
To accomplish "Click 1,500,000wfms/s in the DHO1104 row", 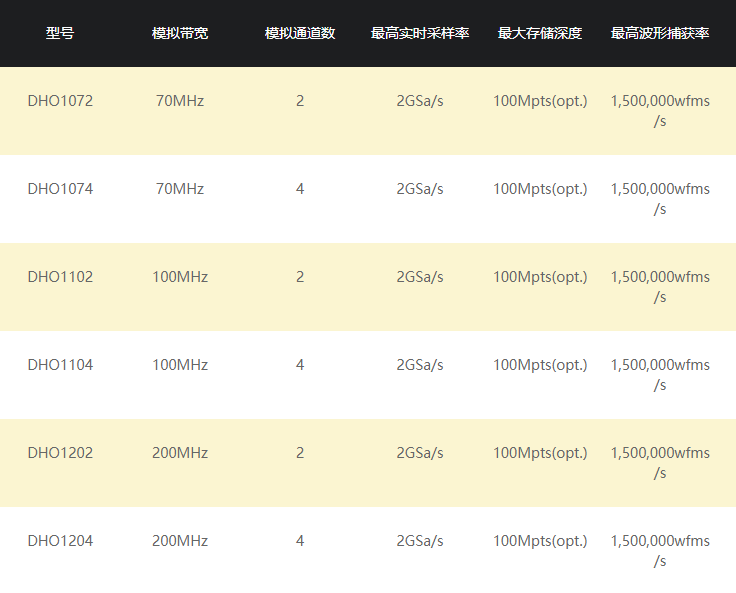I will (x=660, y=375).
